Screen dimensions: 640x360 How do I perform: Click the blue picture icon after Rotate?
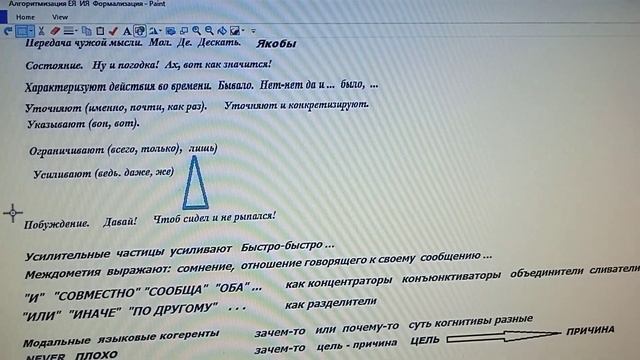click(x=171, y=31)
